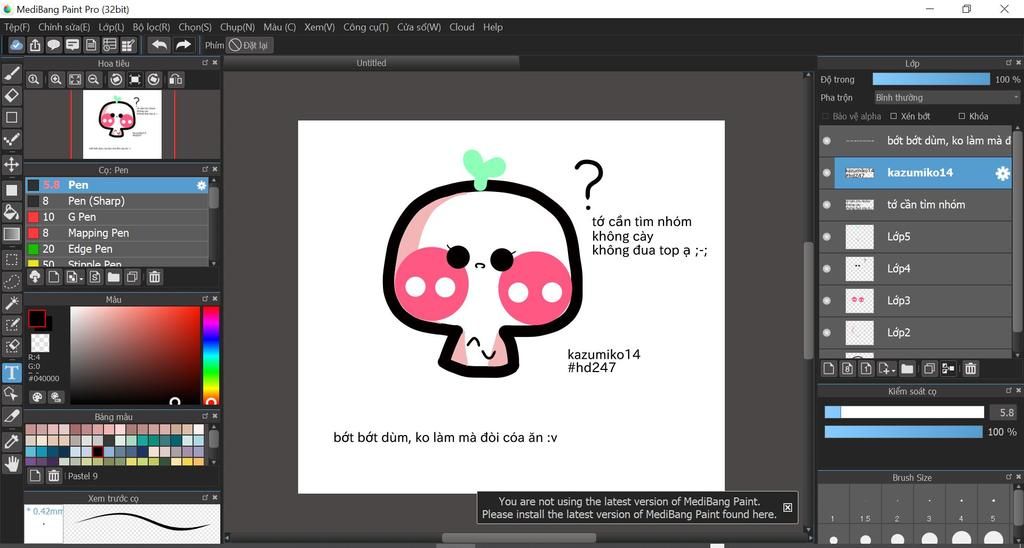Adjust Độ trong layer opacity slider
The height and width of the screenshot is (548, 1024).
click(931, 80)
